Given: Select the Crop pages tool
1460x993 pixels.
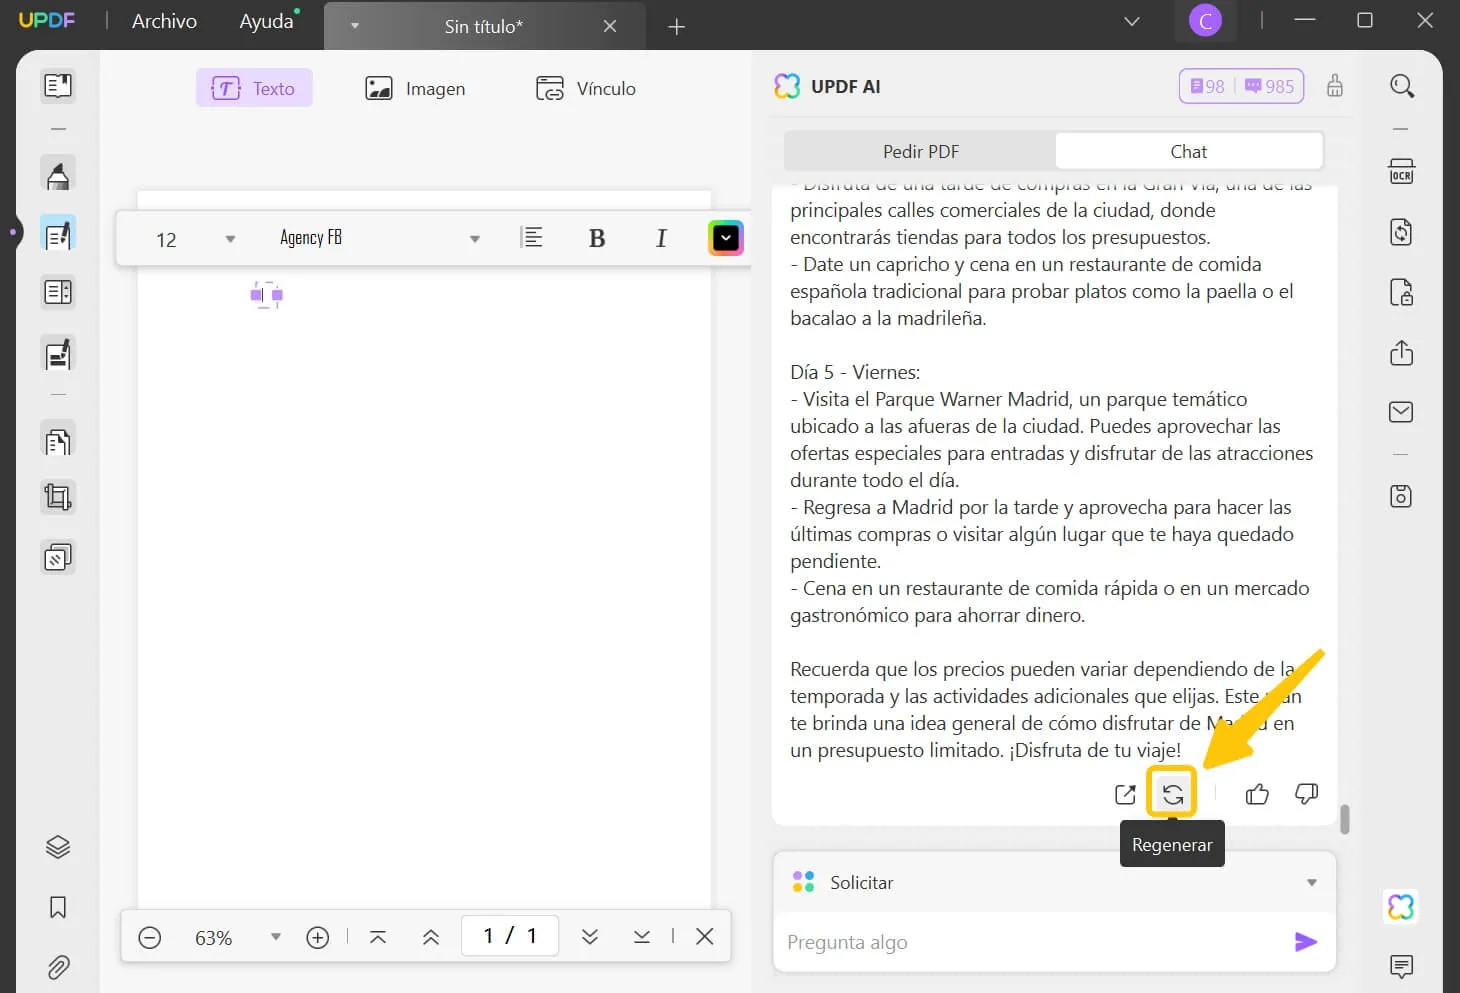Looking at the screenshot, I should click(58, 497).
